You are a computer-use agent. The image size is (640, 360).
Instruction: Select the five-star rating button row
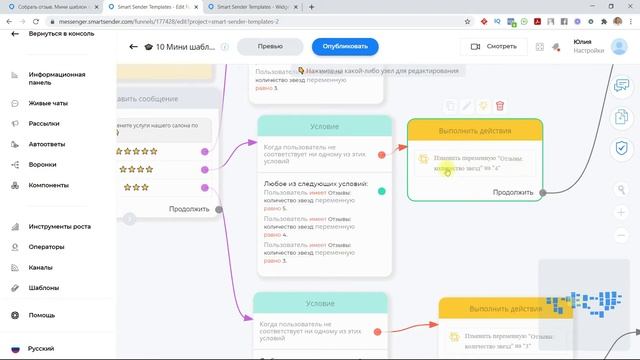point(162,151)
